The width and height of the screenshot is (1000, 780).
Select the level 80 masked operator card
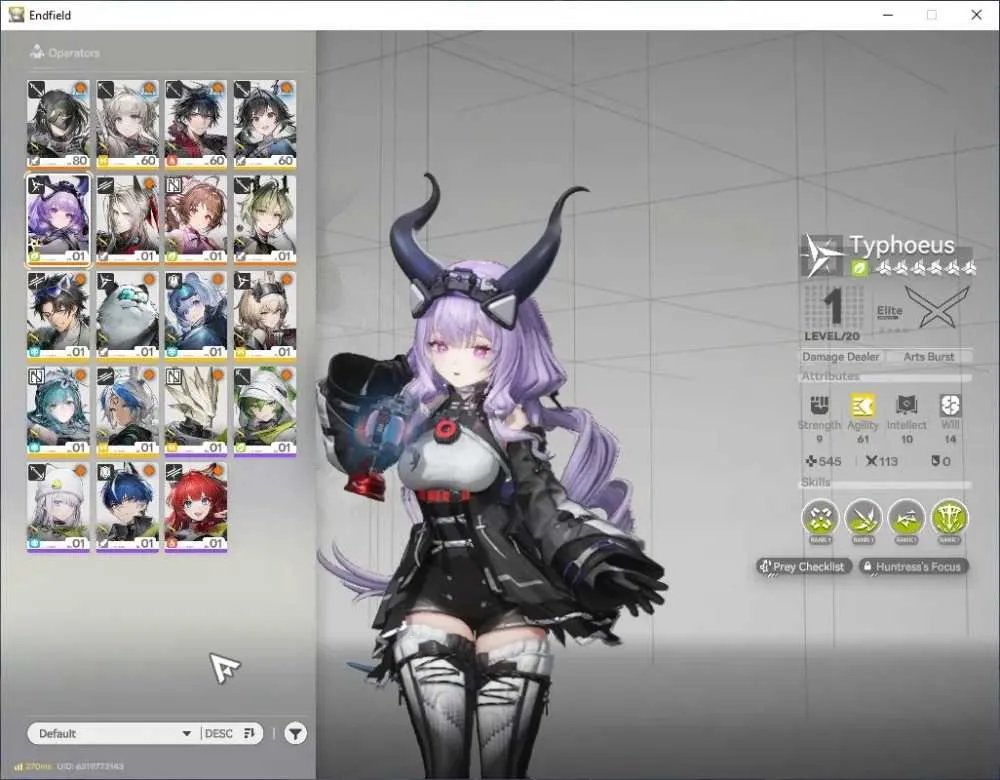pos(58,124)
